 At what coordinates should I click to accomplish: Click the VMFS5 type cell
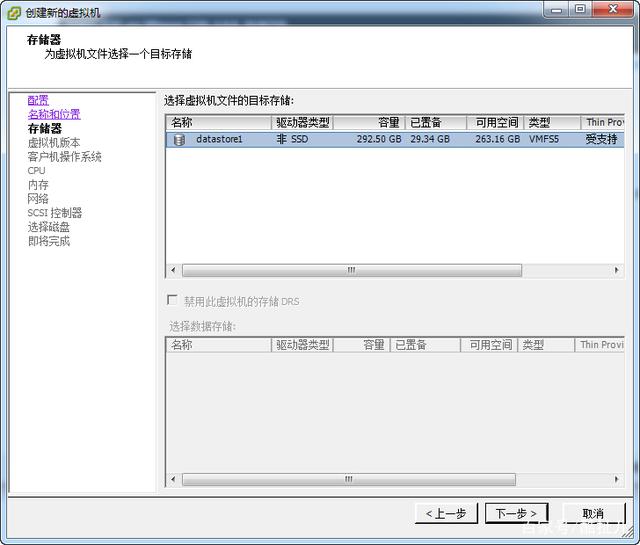[544, 139]
